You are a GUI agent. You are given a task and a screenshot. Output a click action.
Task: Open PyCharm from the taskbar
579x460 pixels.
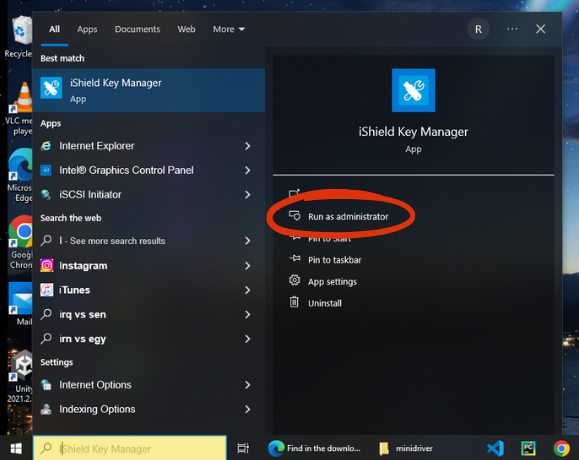[528, 448]
